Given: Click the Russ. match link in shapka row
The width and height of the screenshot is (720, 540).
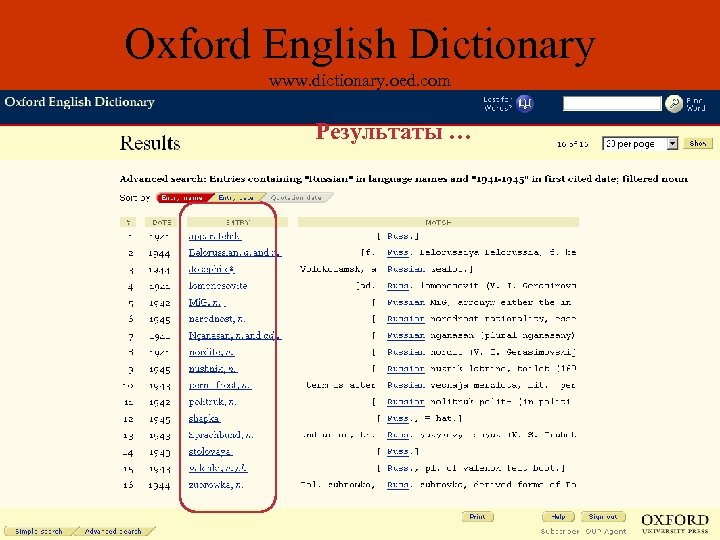Looking at the screenshot, I should tap(397, 418).
